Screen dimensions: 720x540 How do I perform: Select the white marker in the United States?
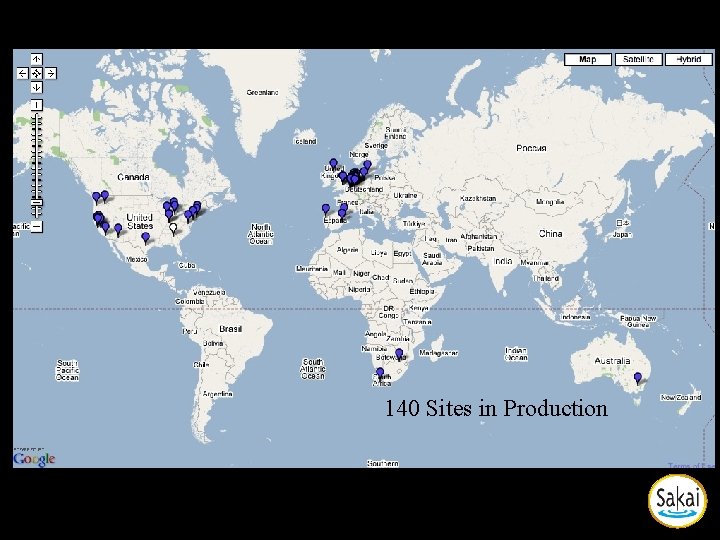(173, 228)
